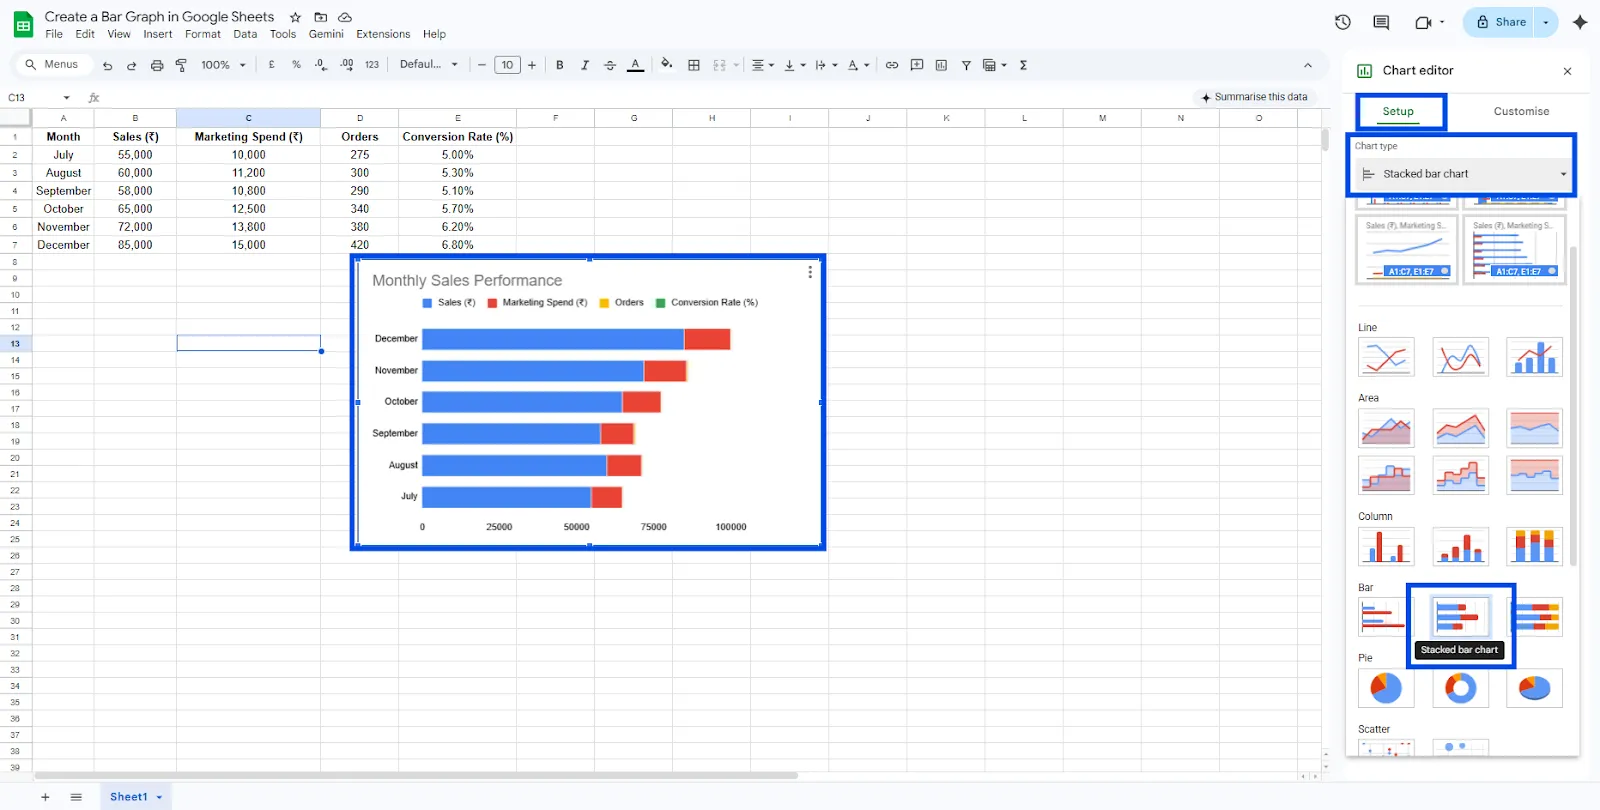Click the Insert link icon
The height and width of the screenshot is (810, 1600).
(x=892, y=65)
